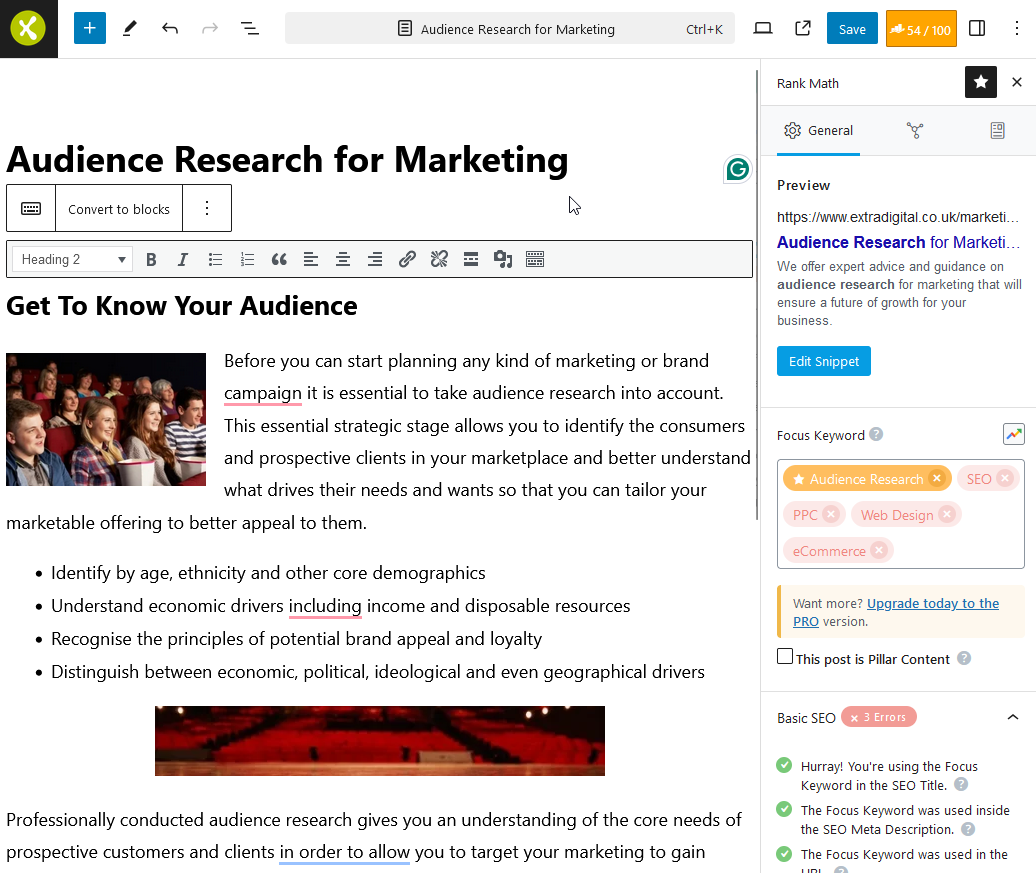The width and height of the screenshot is (1036, 873).
Task: Click the device preview icon
Action: point(763,28)
